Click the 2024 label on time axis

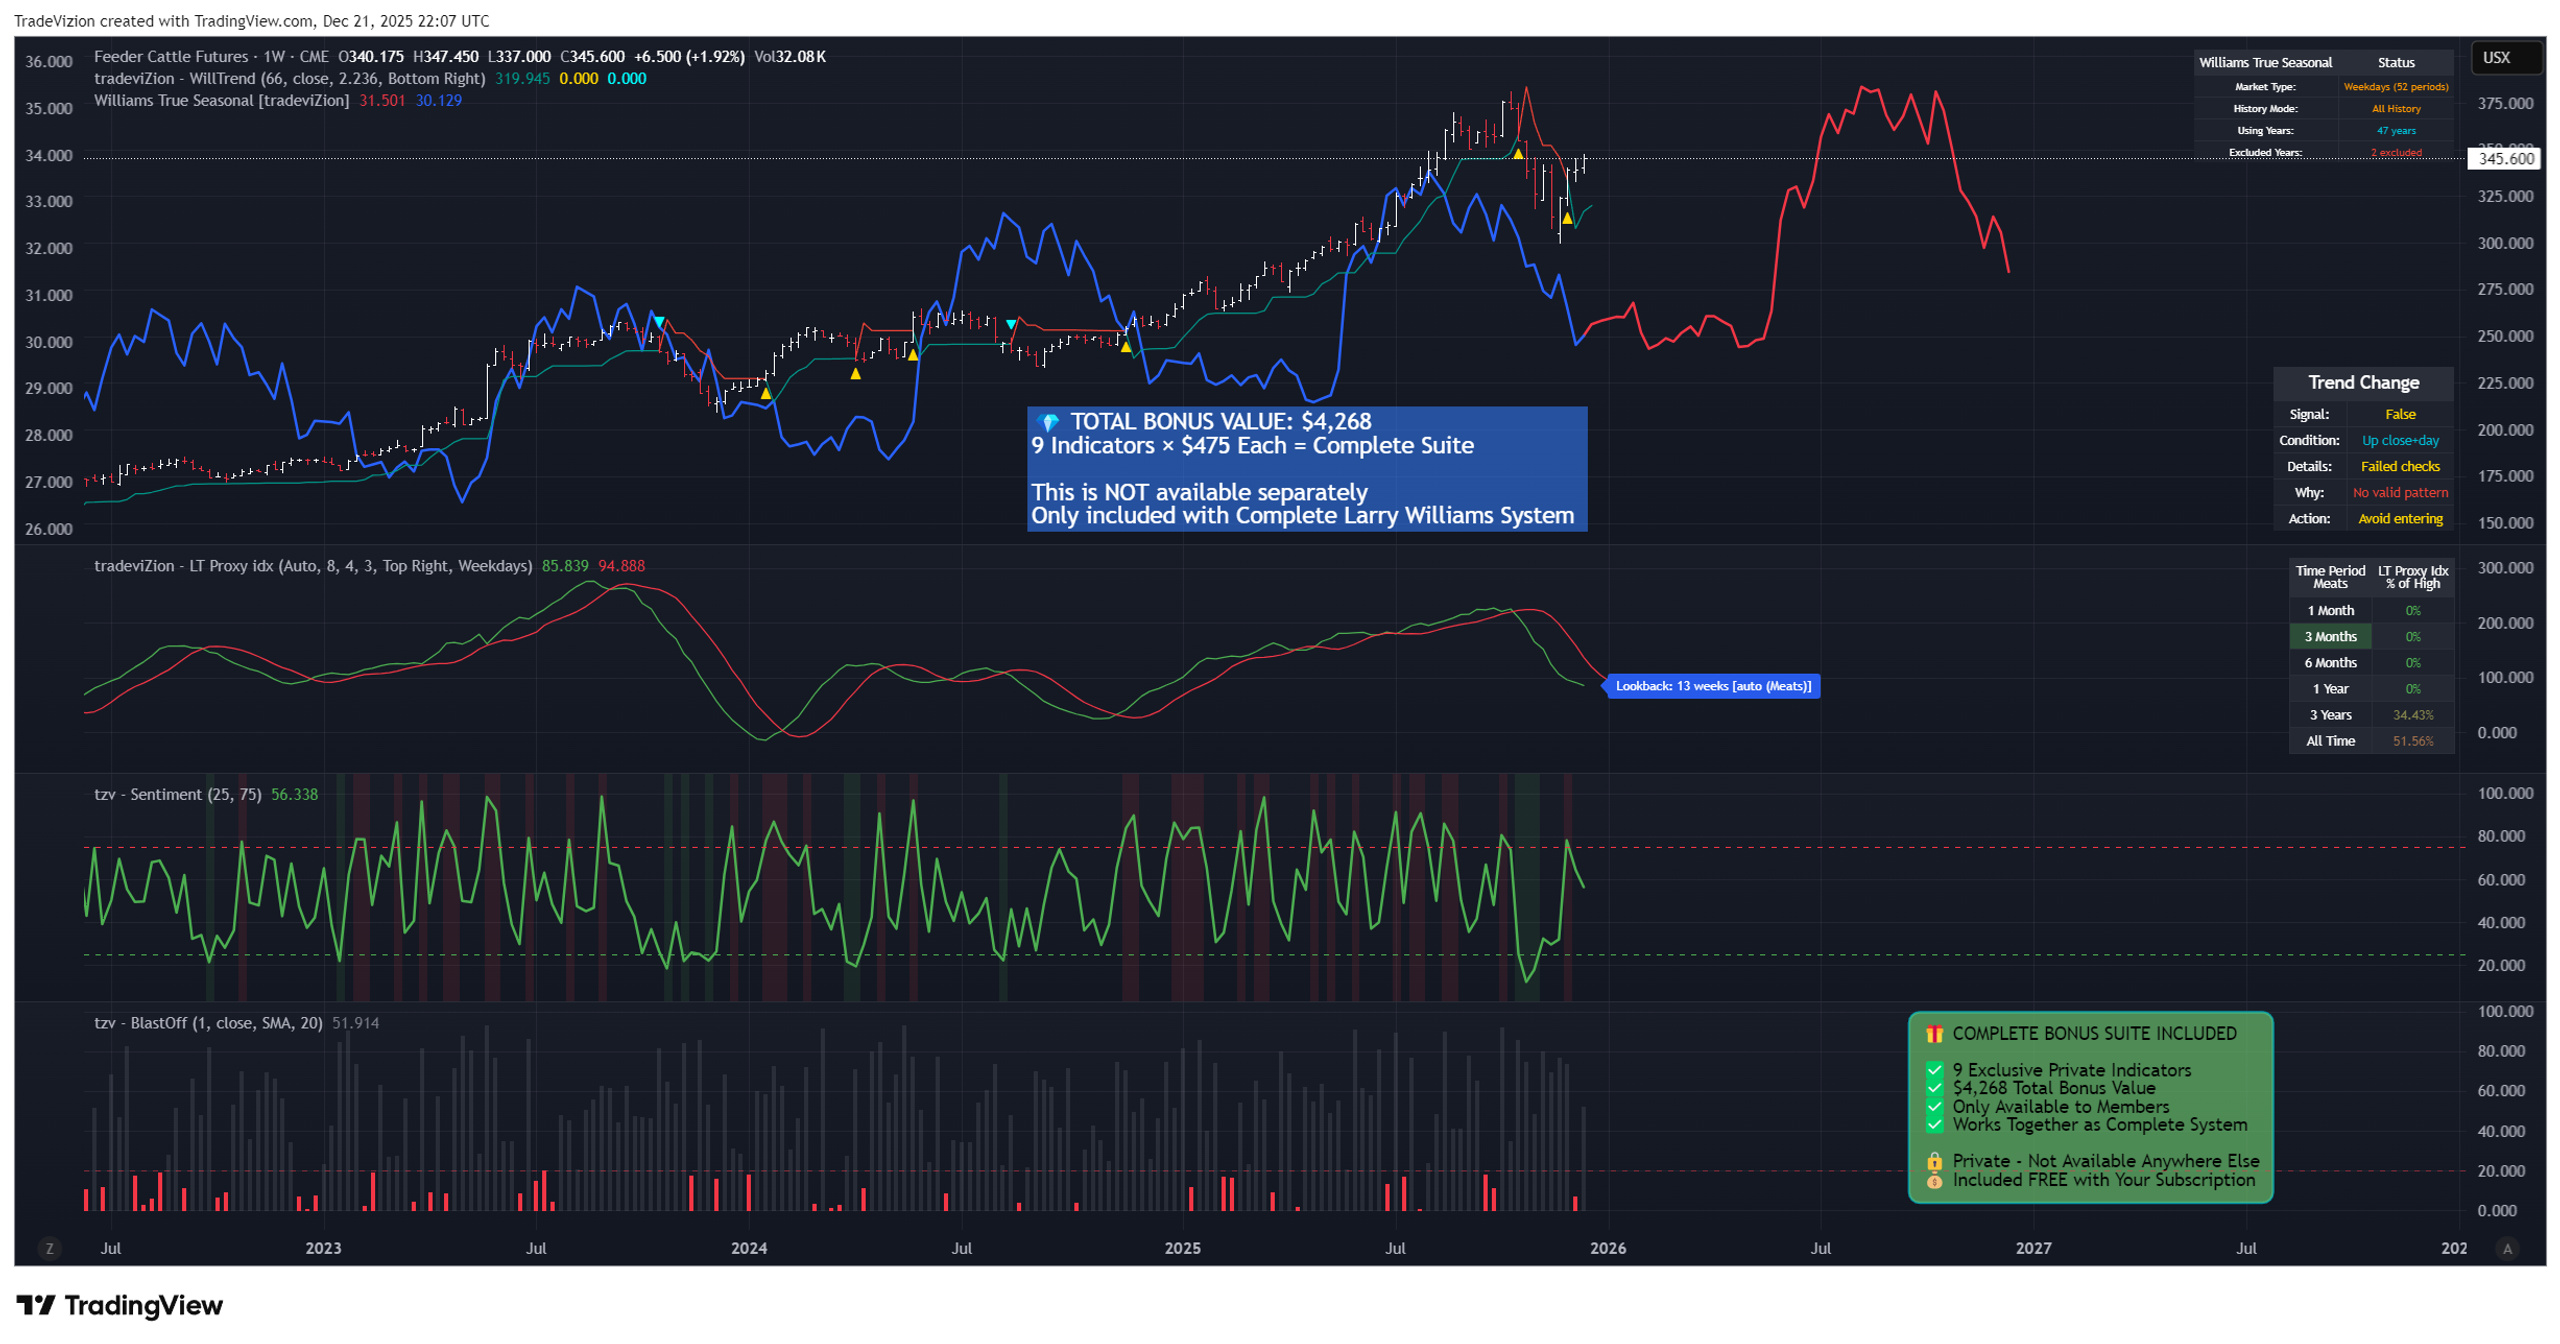(x=748, y=1247)
